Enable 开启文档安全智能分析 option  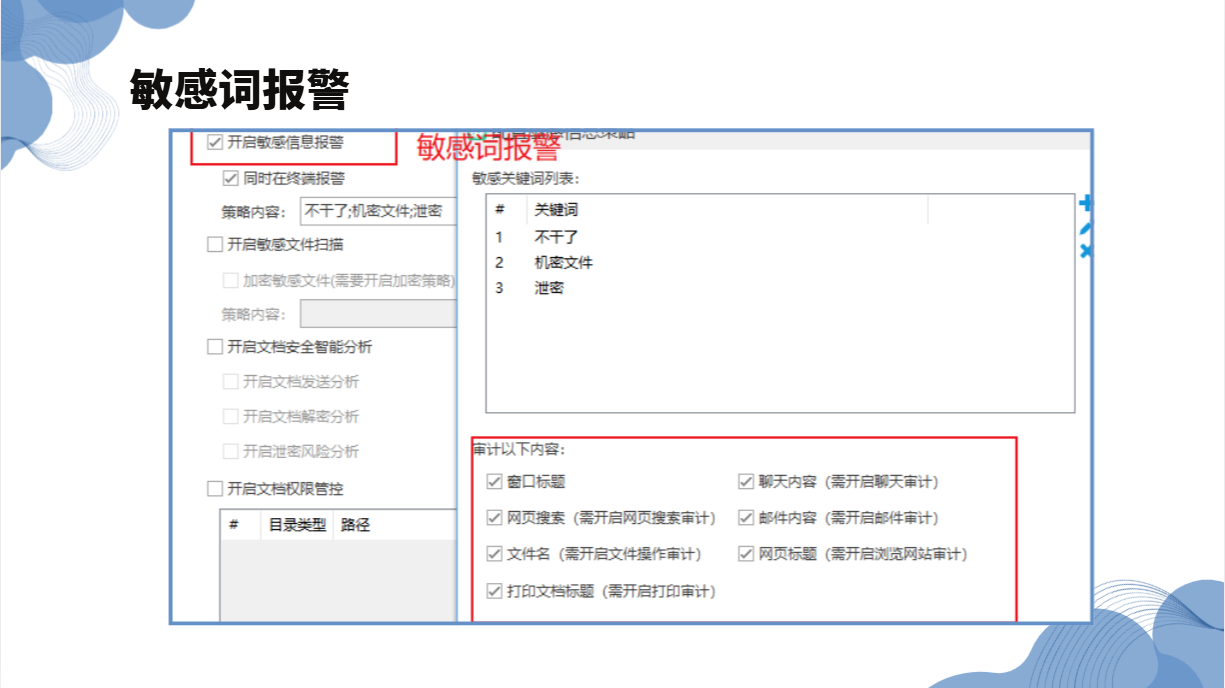point(214,347)
